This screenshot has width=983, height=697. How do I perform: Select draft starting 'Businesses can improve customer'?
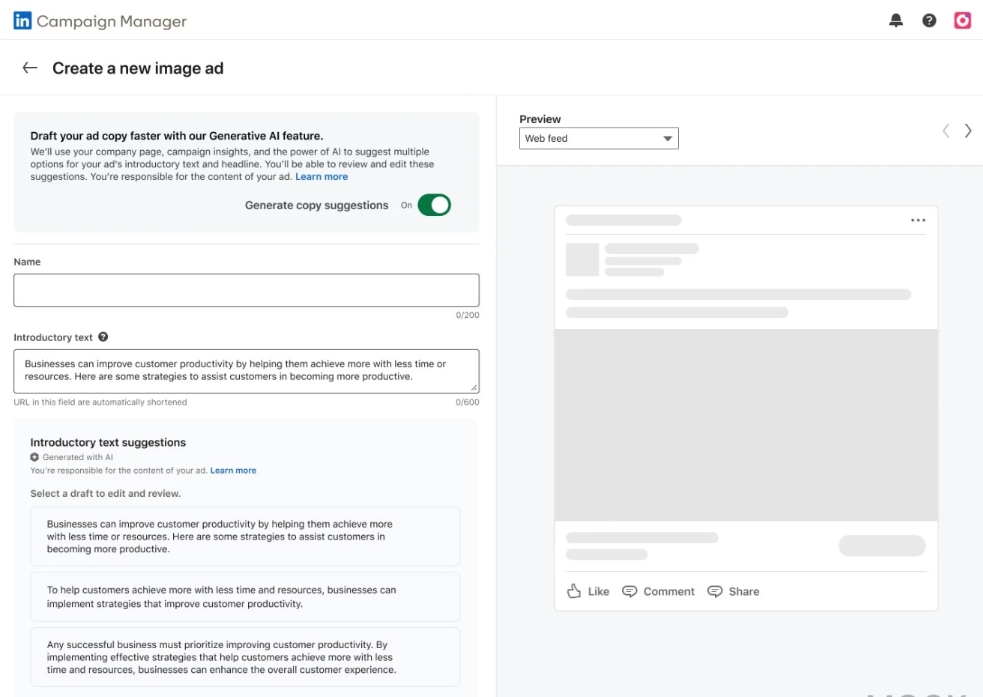(245, 537)
